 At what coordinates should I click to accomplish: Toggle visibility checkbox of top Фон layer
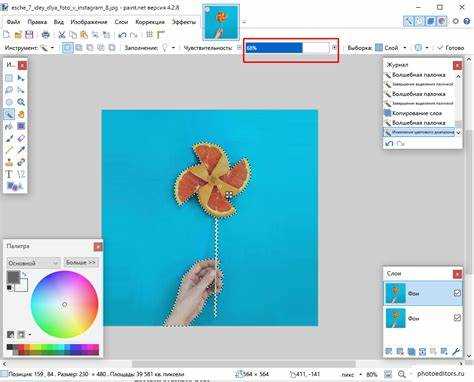457,293
